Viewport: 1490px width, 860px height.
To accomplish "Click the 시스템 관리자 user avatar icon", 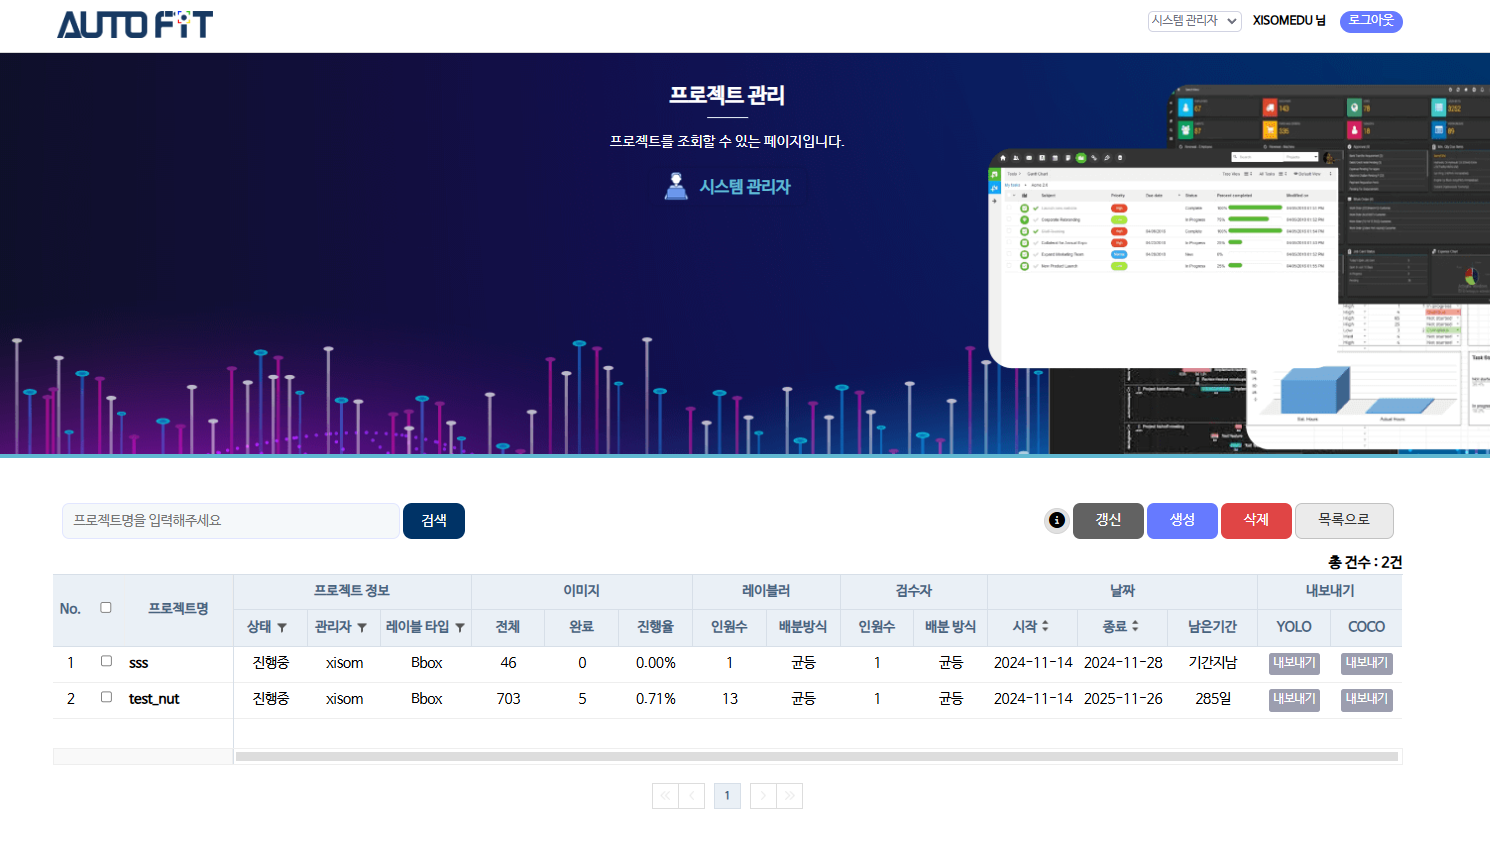I will click(676, 186).
